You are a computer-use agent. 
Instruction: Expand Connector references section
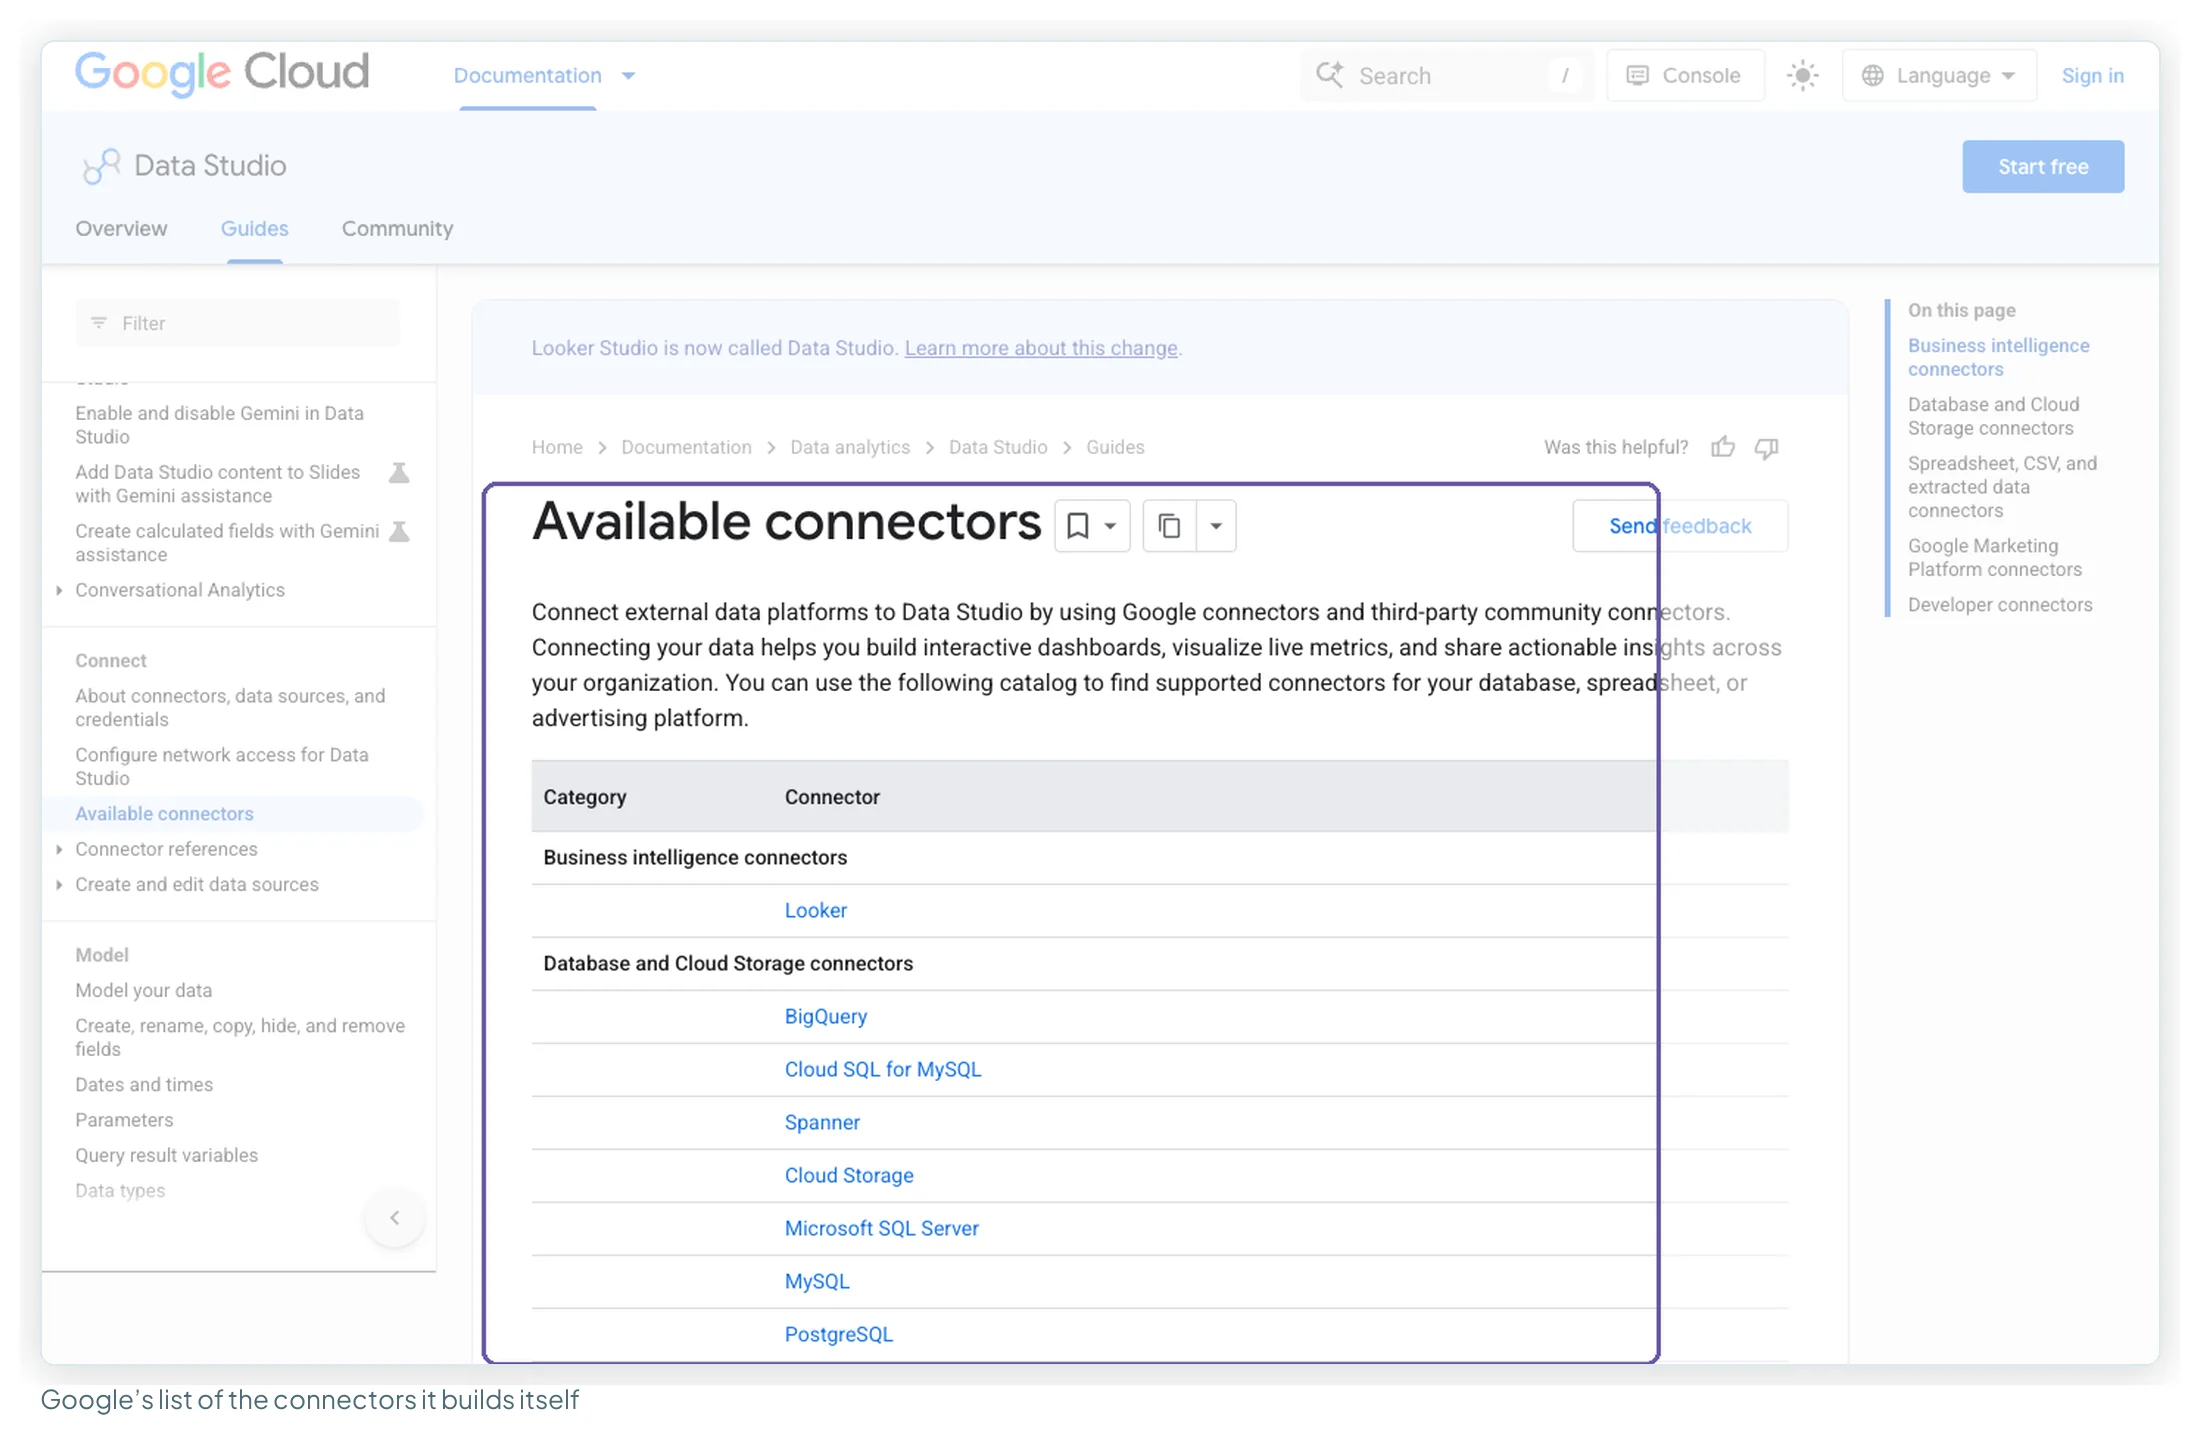(59, 849)
